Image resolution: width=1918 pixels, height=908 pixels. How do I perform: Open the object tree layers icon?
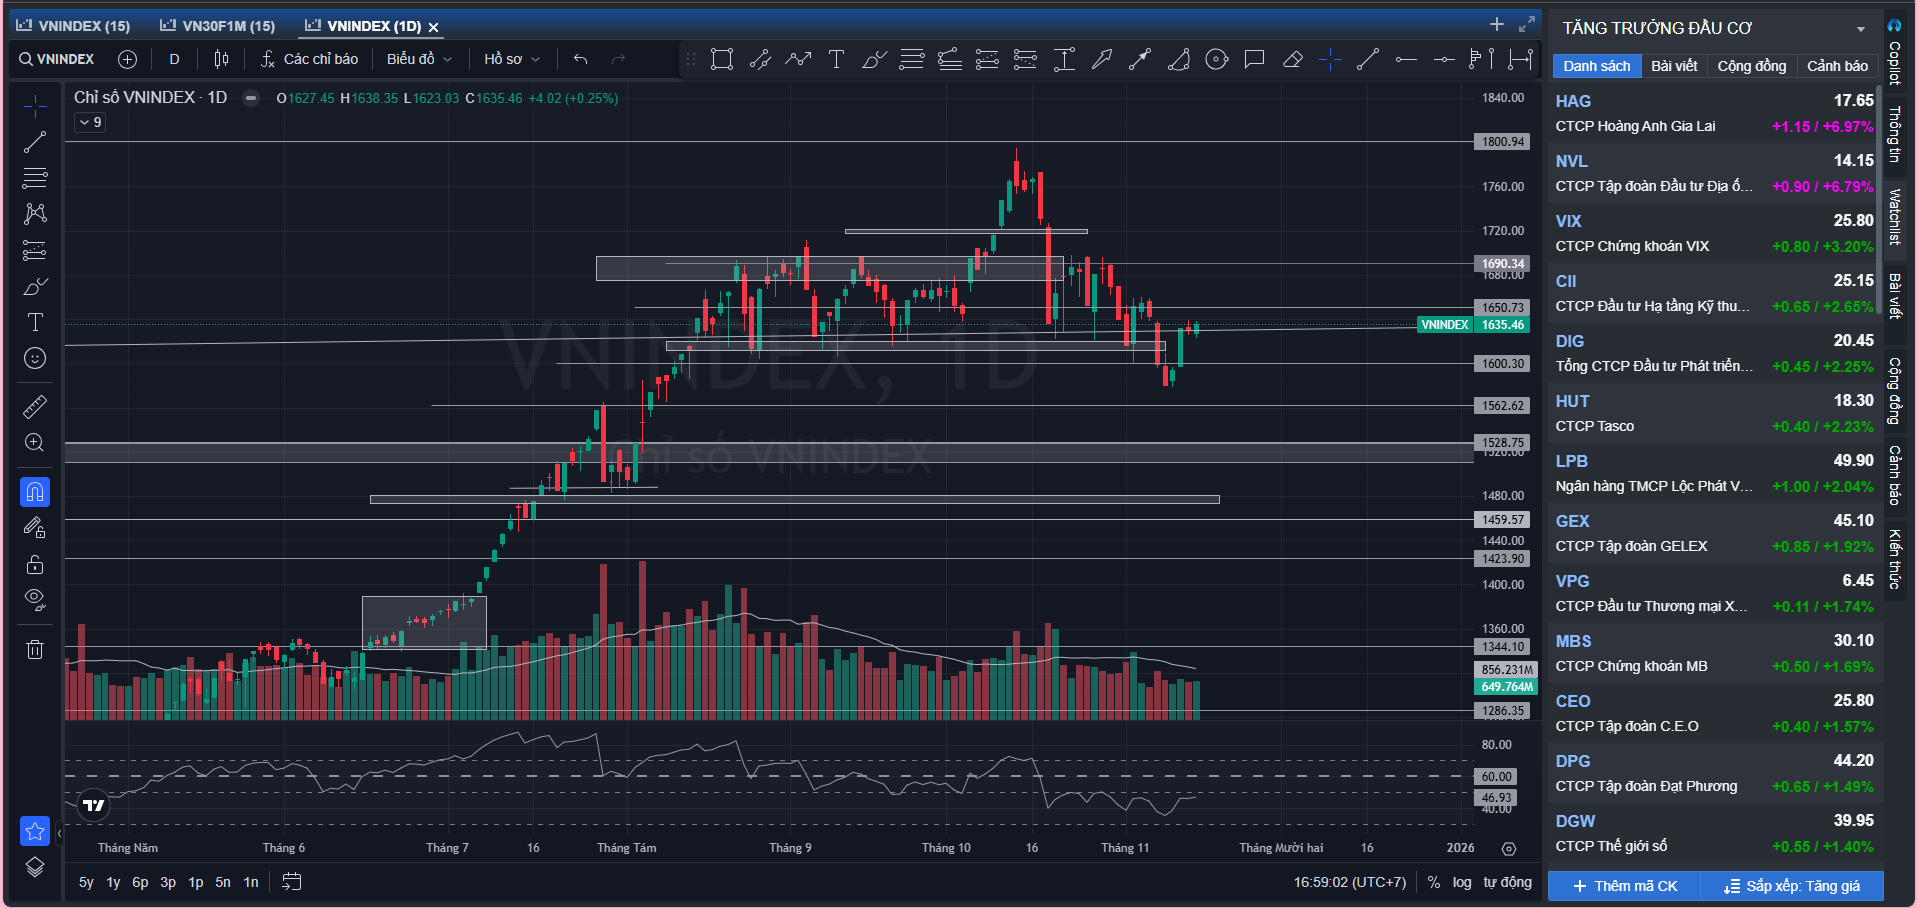click(x=35, y=867)
